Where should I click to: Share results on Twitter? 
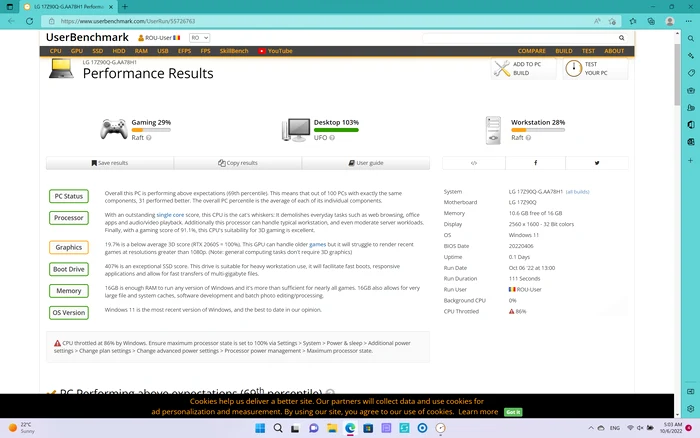pyautogui.click(x=597, y=163)
